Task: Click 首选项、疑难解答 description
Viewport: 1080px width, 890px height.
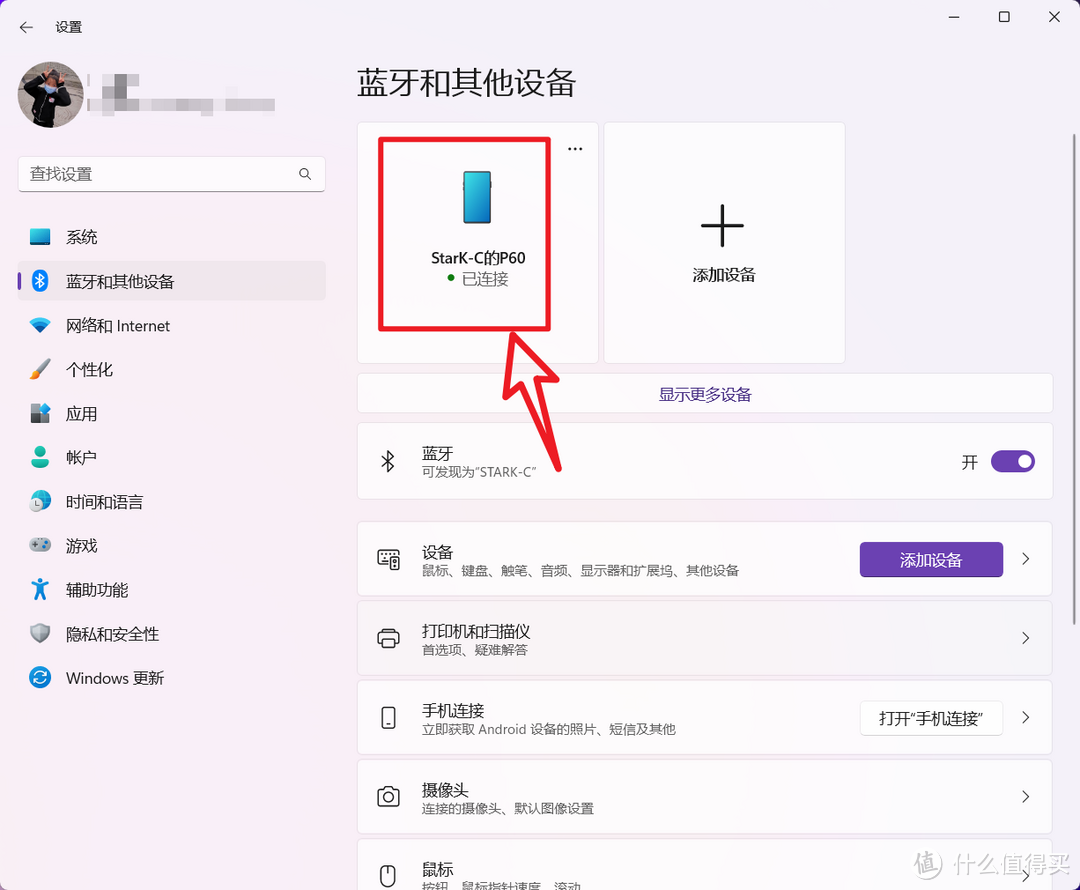Action: tap(475, 650)
